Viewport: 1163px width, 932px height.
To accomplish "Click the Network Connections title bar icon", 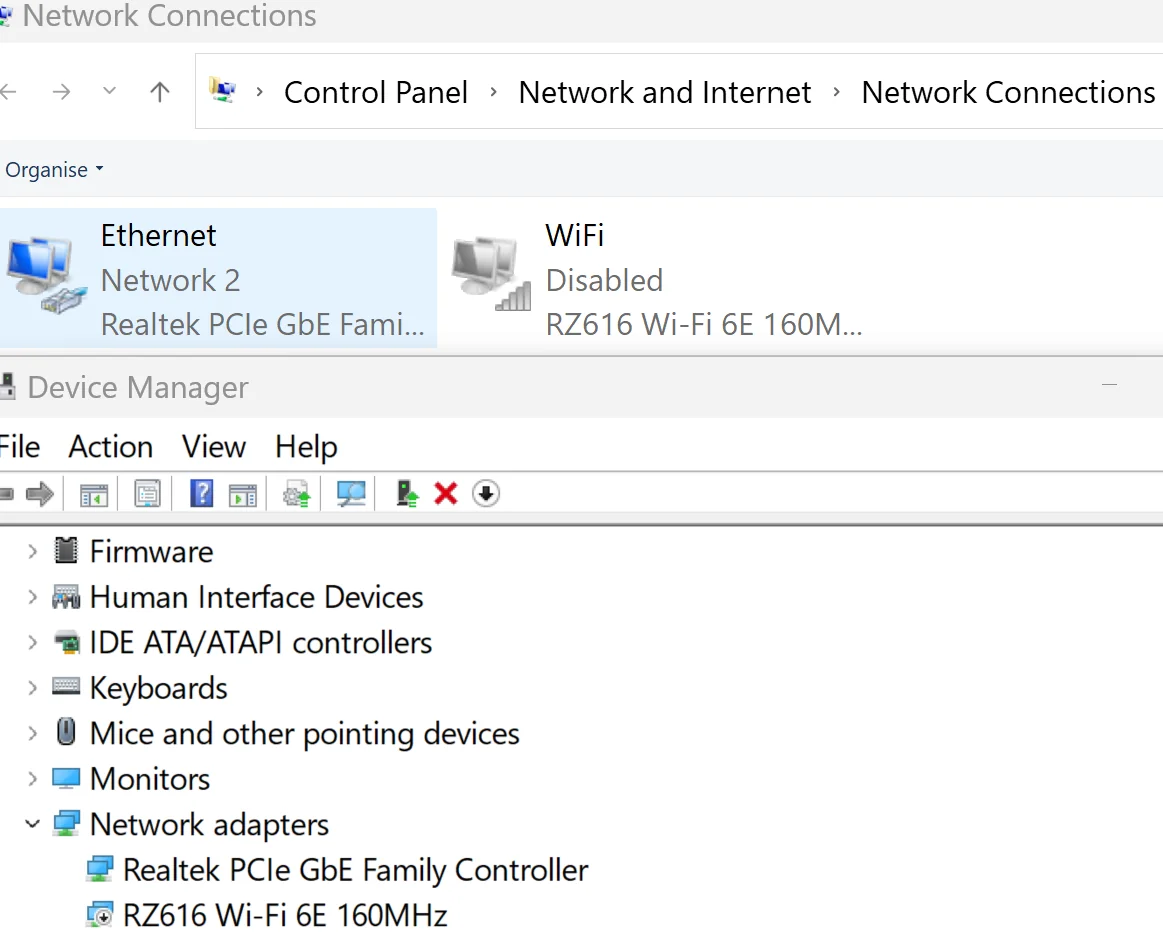I will tap(5, 16).
